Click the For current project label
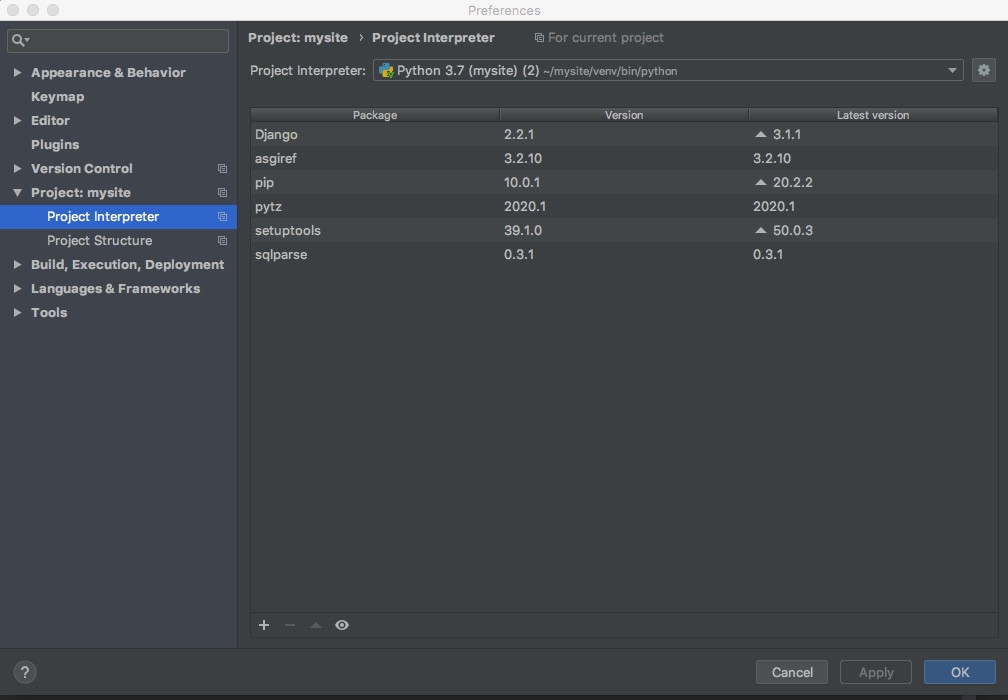 [x=606, y=38]
